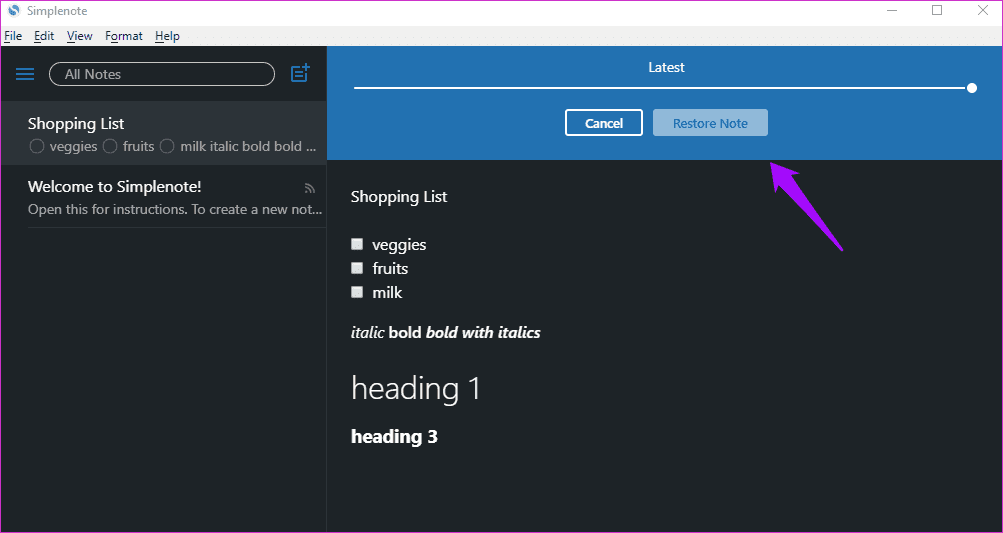1003x533 pixels.
Task: Open the File menu
Action: pos(13,36)
